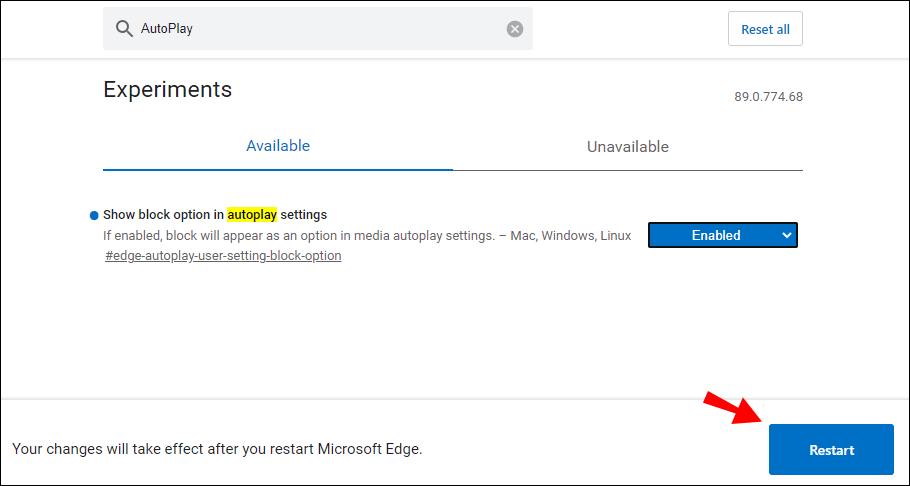Switch to the Available tab

278,146
